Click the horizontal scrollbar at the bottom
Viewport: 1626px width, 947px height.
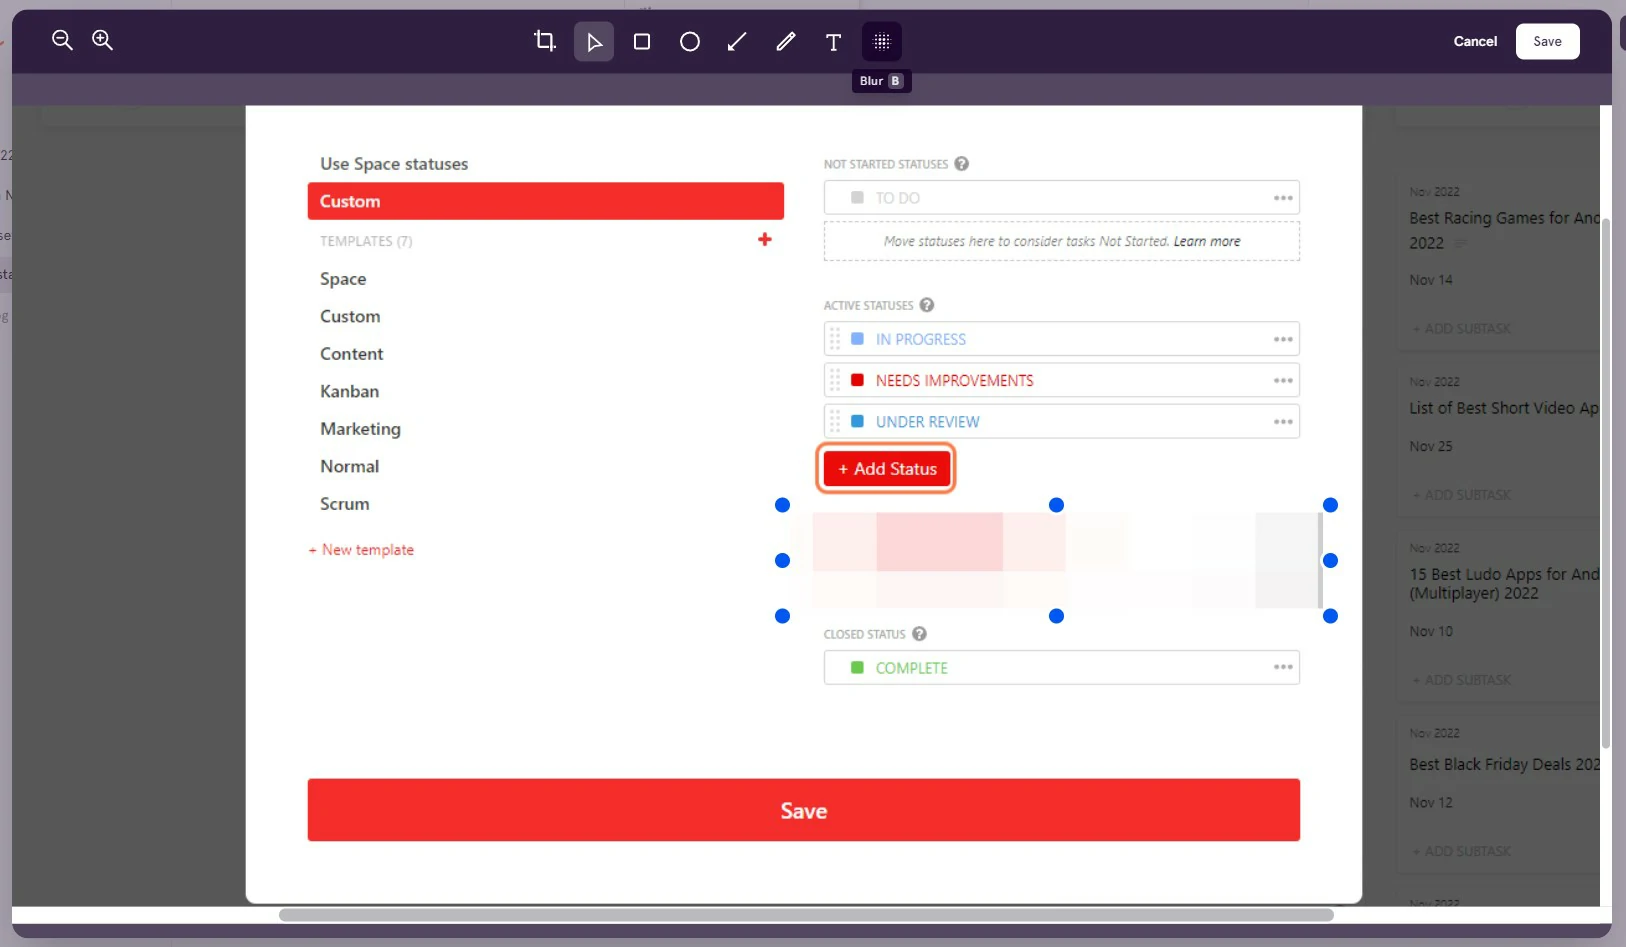(x=805, y=915)
